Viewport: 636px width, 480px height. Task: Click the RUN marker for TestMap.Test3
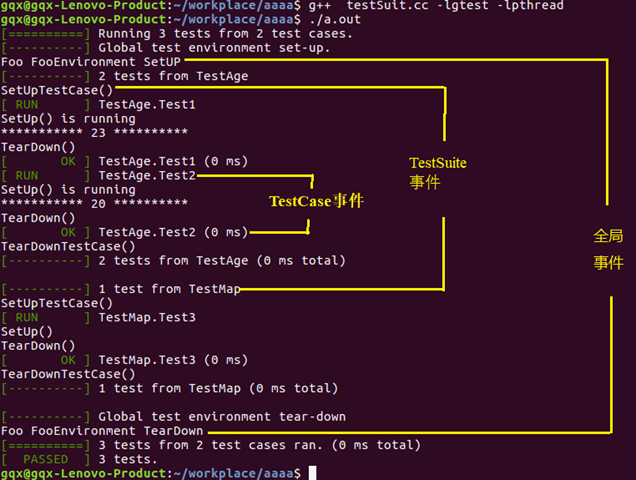coord(27,317)
